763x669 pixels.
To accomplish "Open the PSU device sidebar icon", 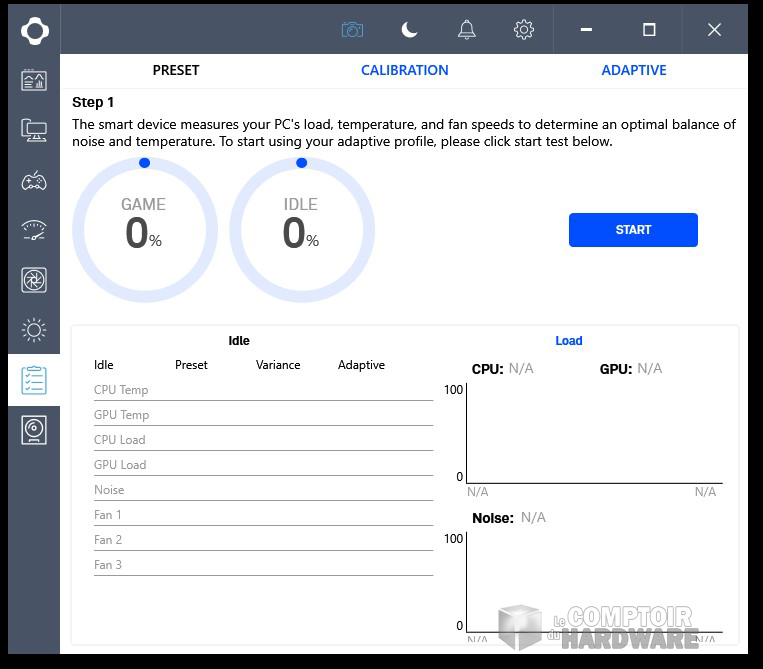I will (x=34, y=430).
